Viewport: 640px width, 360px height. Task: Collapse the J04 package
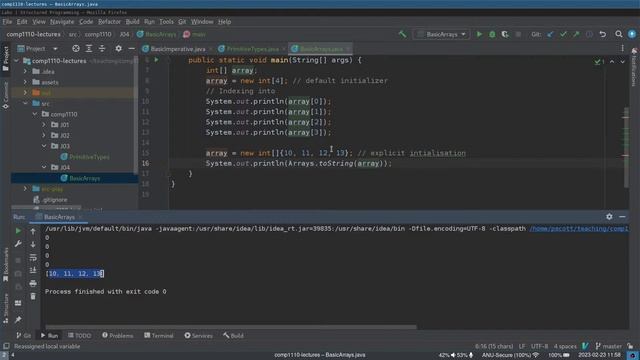pyautogui.click(x=44, y=167)
